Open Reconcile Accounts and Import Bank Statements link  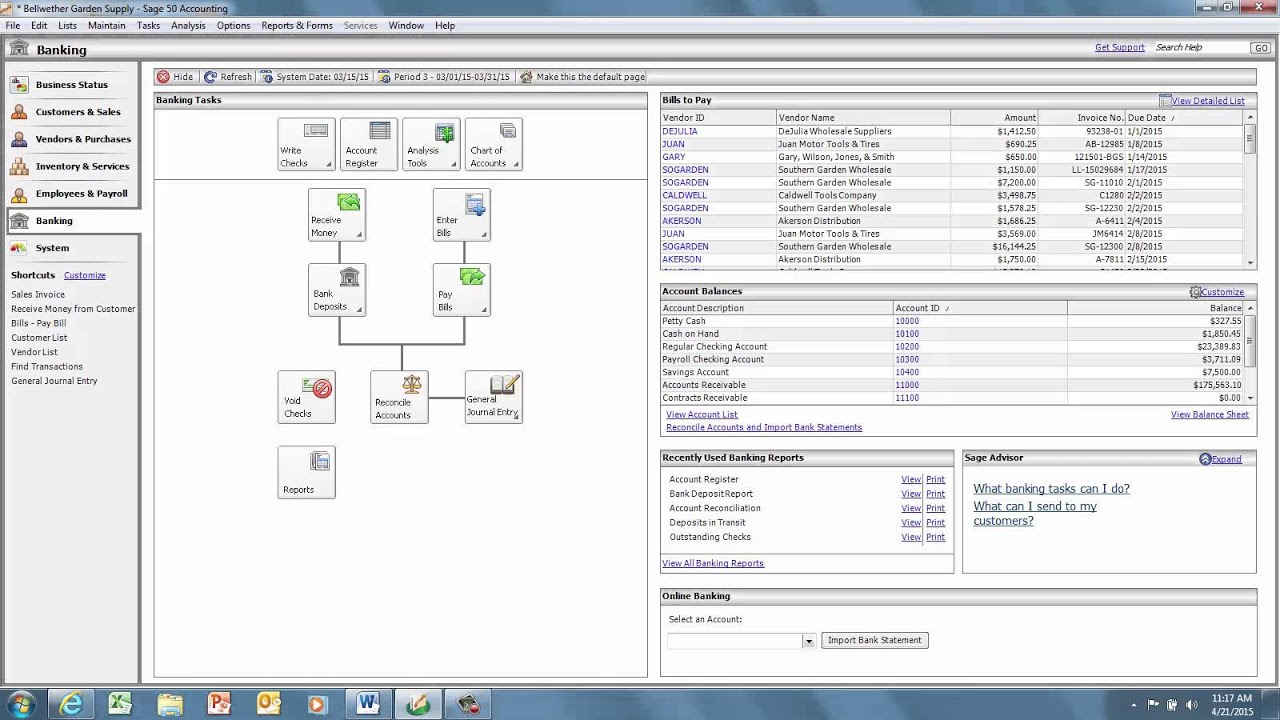coord(764,428)
